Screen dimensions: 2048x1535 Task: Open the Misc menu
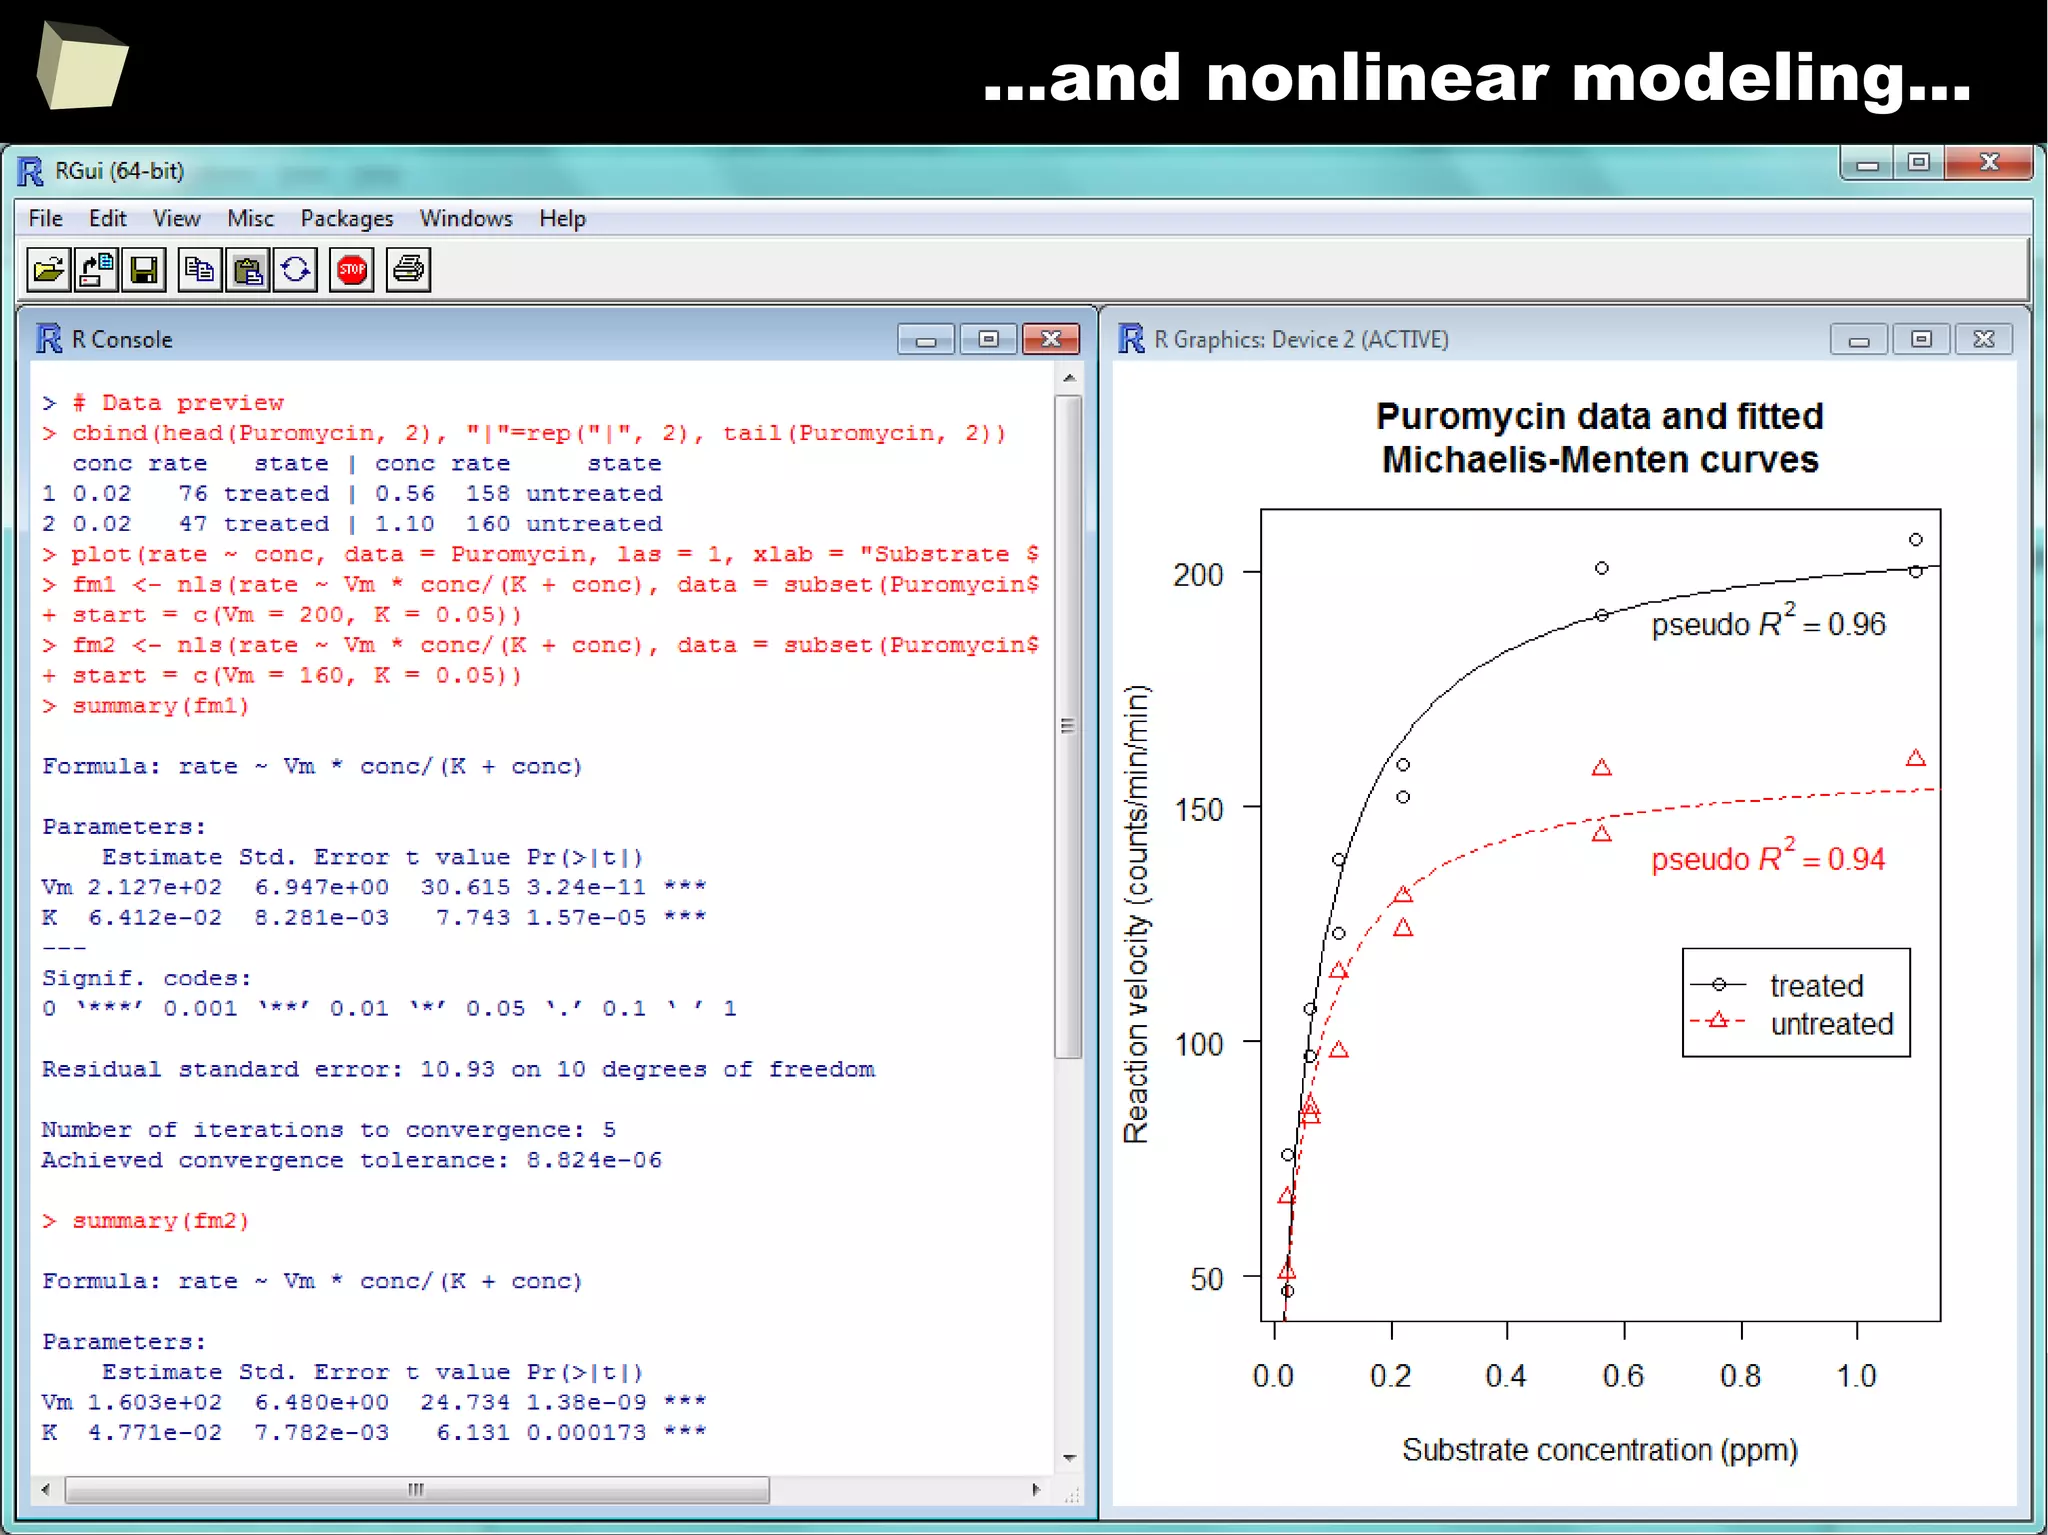tap(250, 218)
